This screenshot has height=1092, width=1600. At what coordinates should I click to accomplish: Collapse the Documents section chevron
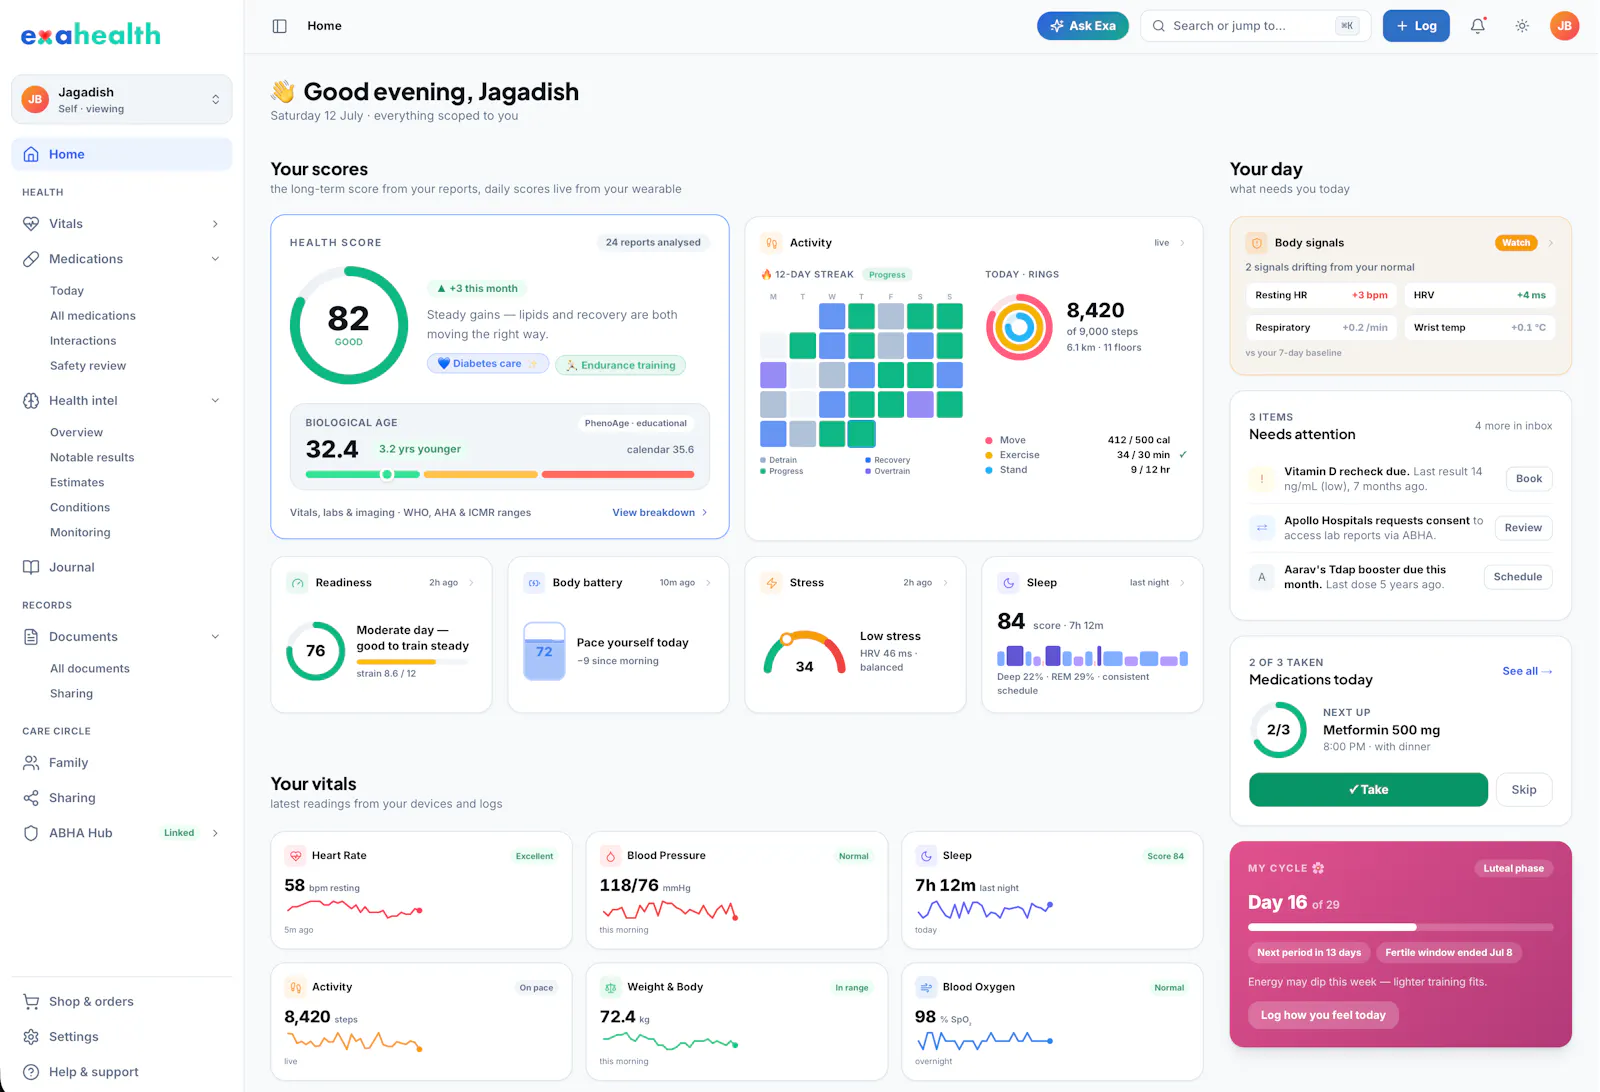tap(215, 637)
